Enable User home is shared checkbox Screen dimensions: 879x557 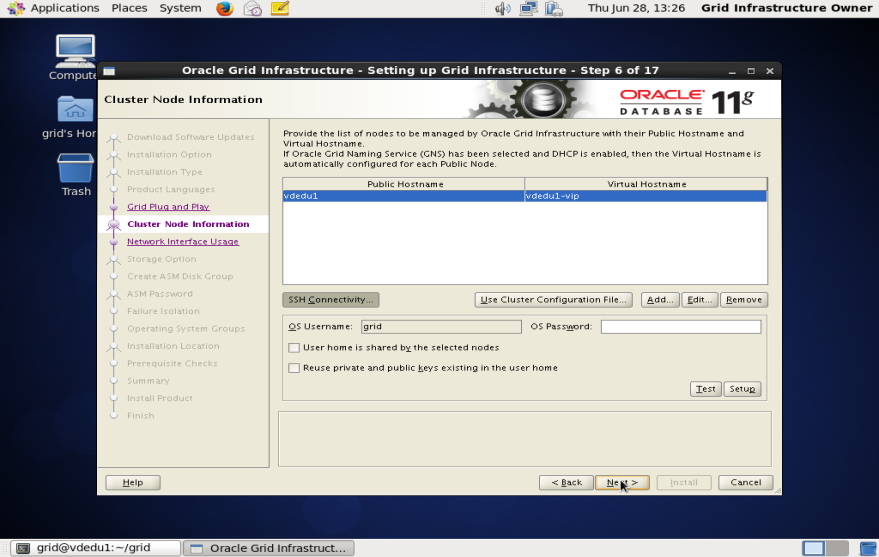[x=294, y=347]
